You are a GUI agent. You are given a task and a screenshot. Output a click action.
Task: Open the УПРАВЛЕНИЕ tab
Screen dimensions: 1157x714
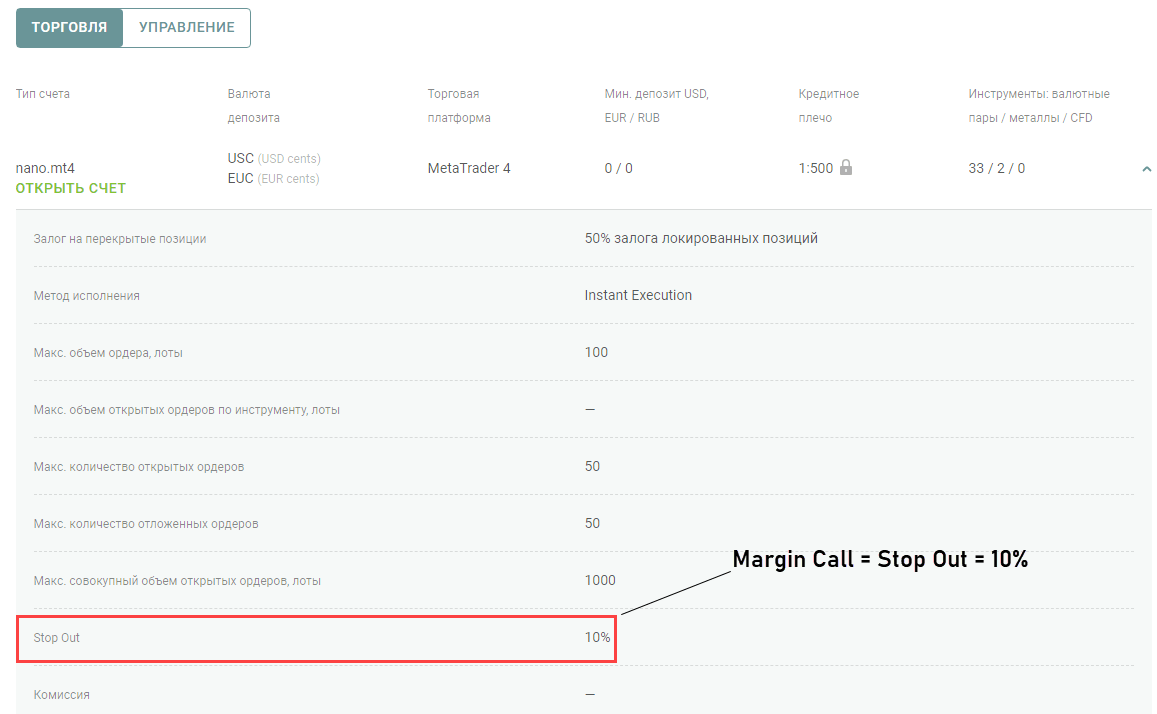point(186,28)
